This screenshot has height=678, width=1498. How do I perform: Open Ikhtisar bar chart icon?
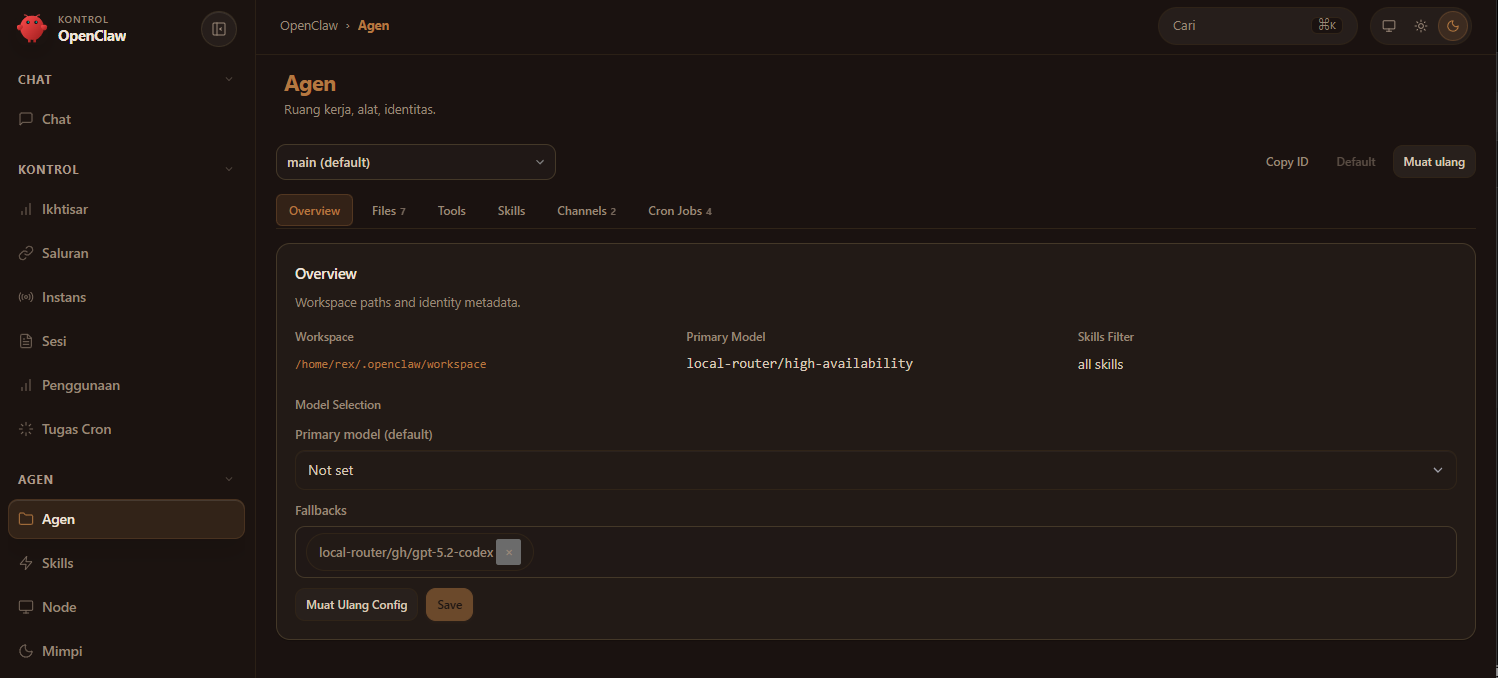coord(26,209)
